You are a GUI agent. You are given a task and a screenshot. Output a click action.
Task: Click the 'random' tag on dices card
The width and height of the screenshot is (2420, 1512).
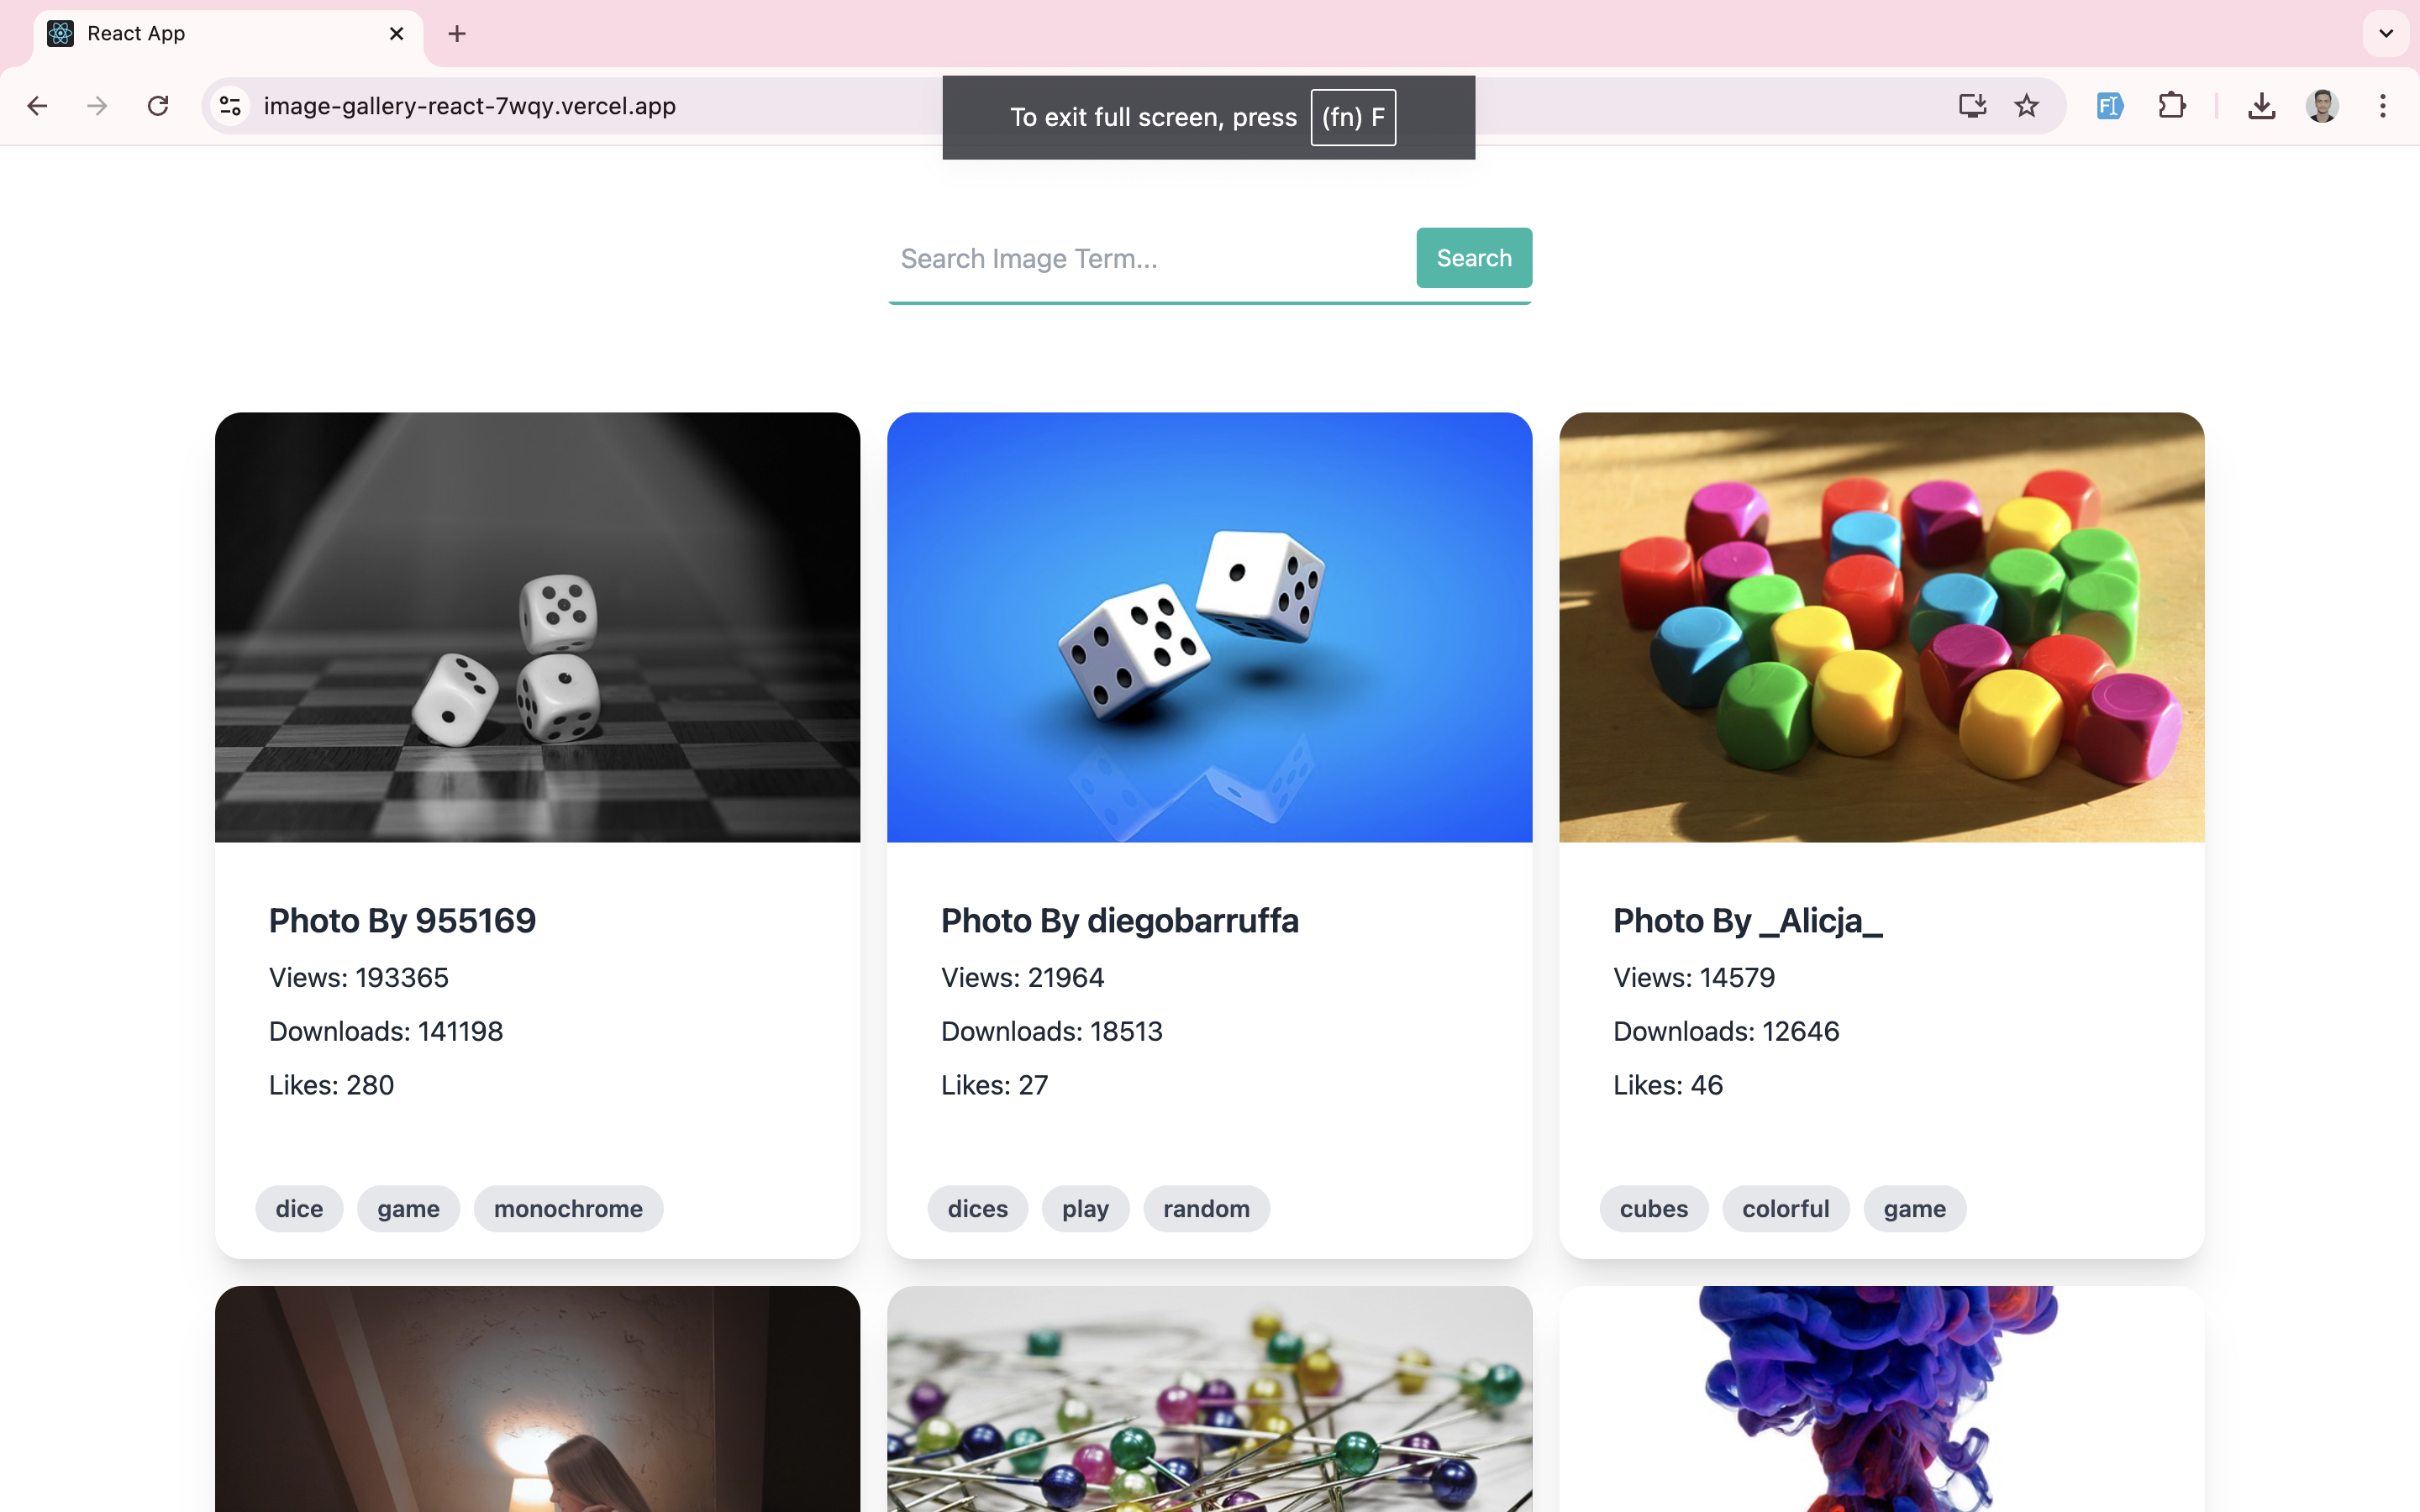point(1206,1207)
